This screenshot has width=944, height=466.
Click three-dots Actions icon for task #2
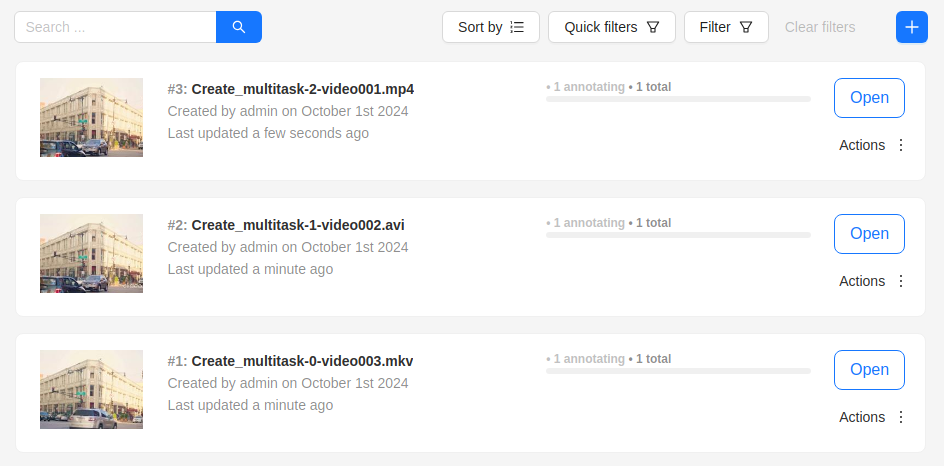pos(900,281)
